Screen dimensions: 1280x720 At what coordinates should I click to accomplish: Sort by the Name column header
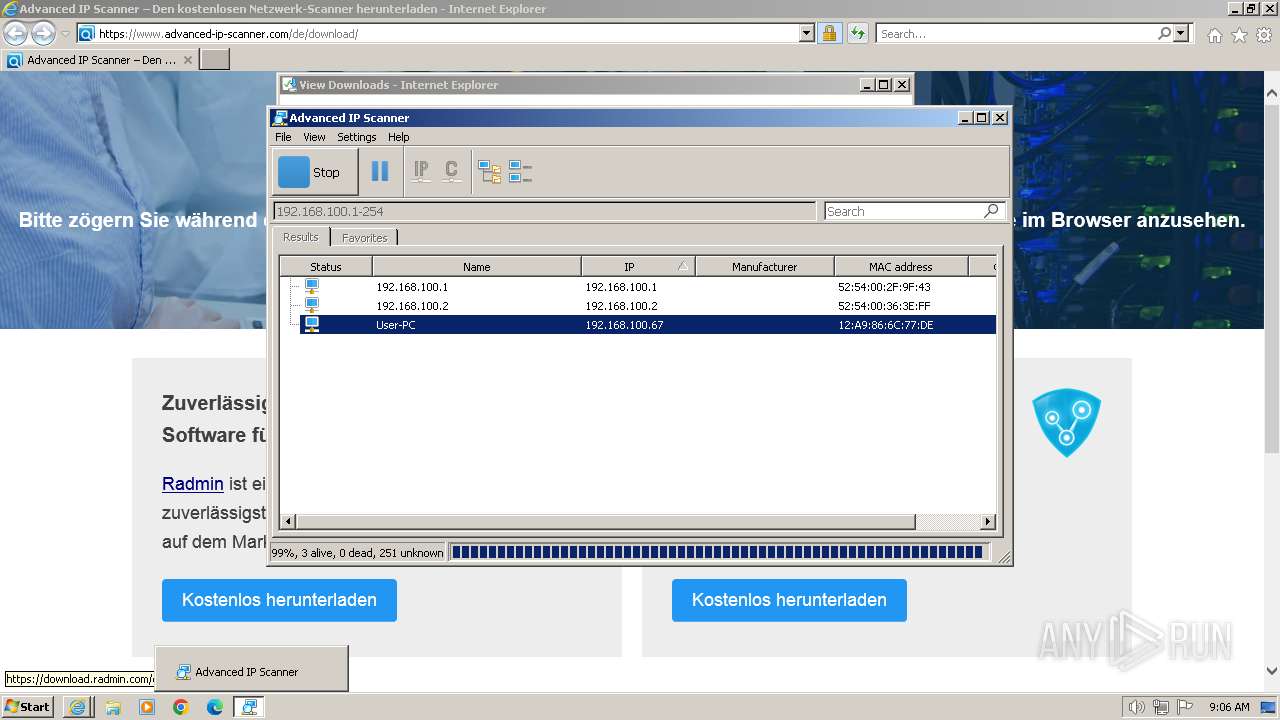(477, 267)
